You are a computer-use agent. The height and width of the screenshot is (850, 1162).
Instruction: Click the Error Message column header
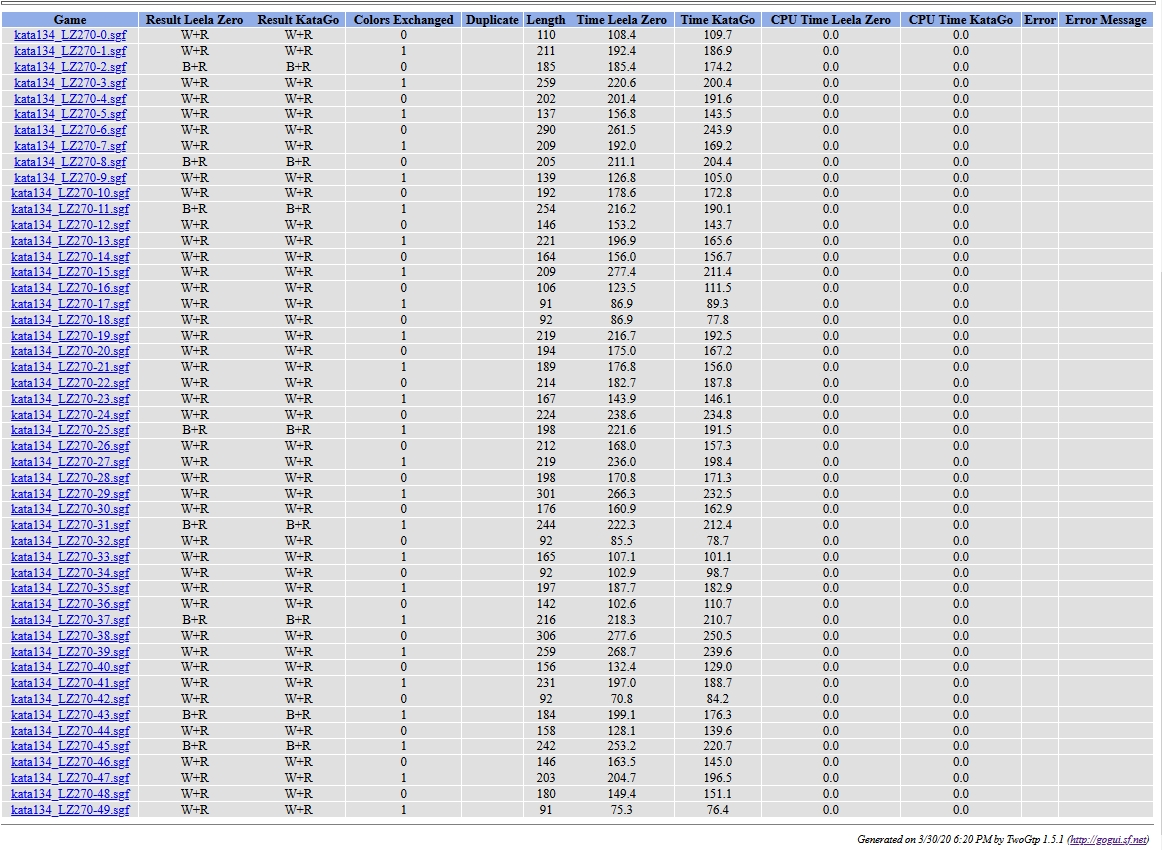[1105, 20]
